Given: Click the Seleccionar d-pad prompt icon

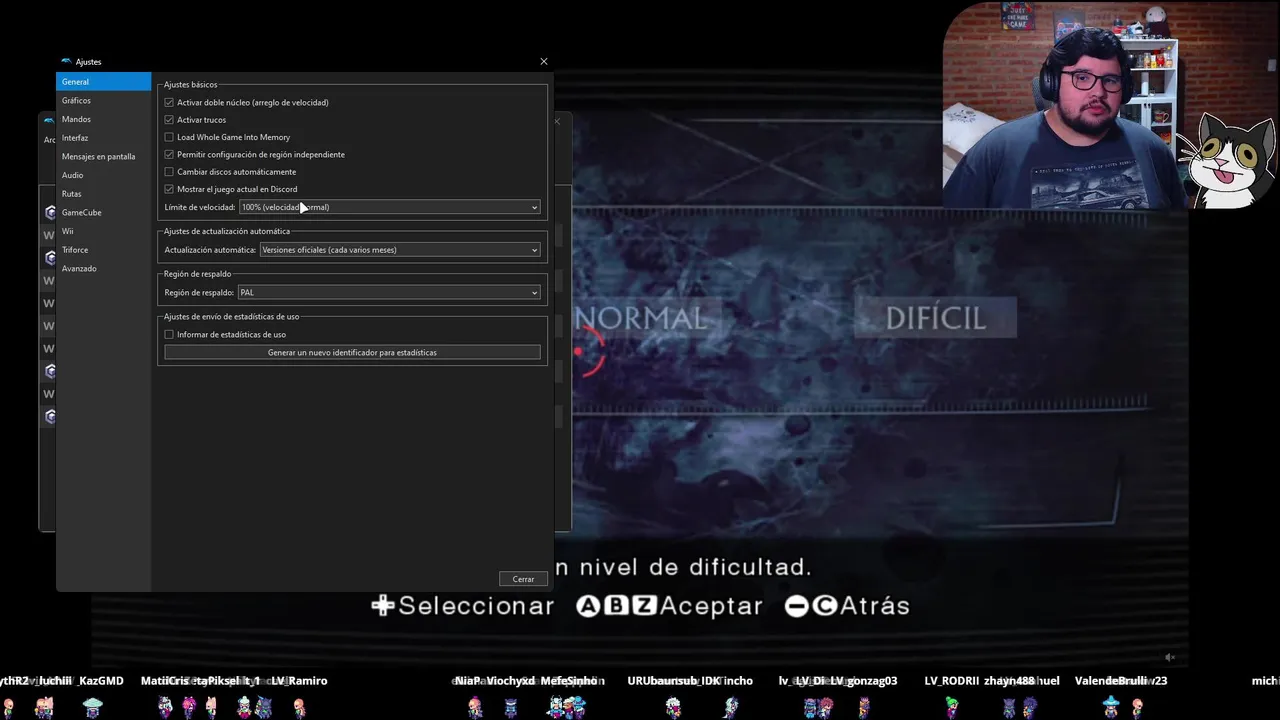Looking at the screenshot, I should [x=383, y=605].
